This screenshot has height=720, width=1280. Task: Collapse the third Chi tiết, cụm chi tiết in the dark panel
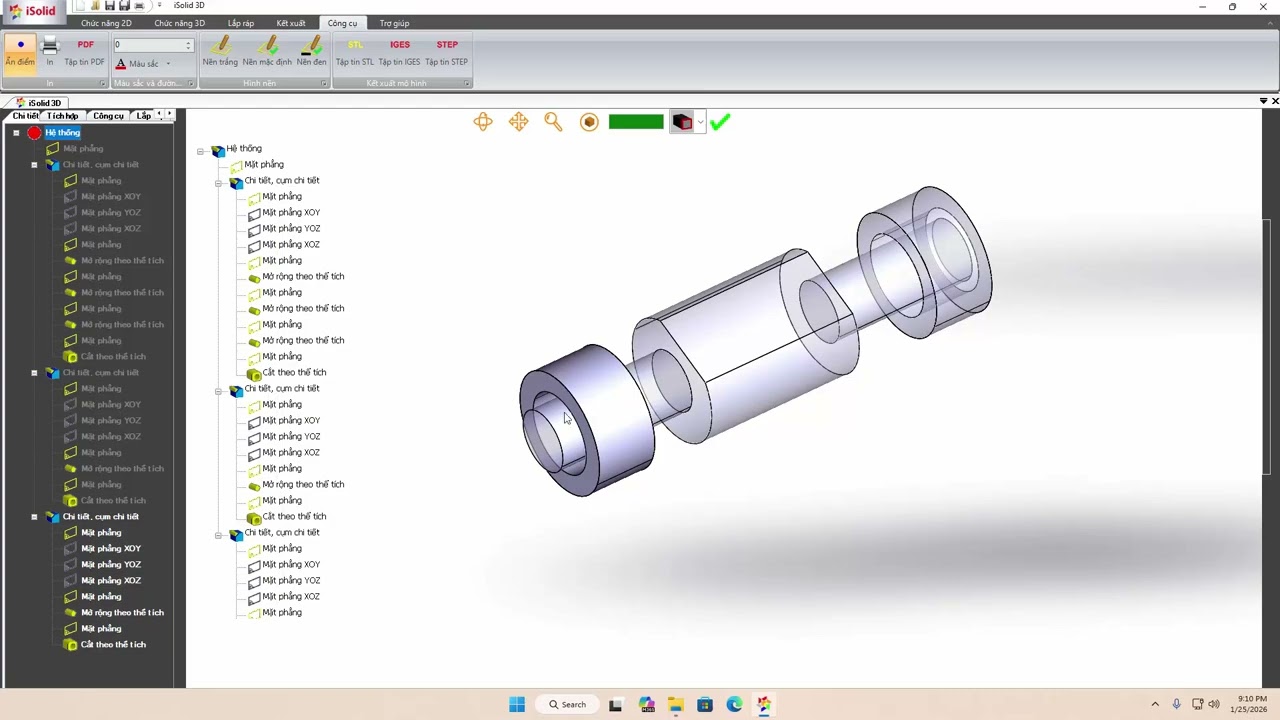point(34,517)
